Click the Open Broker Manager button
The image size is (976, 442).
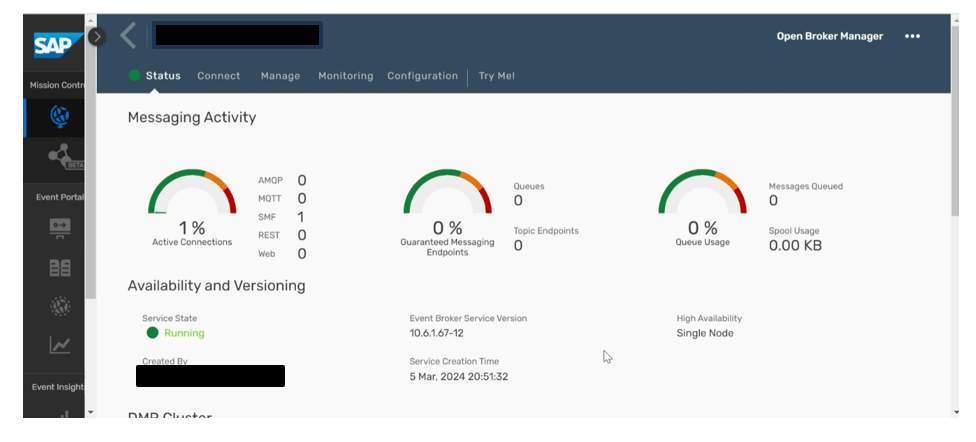tap(830, 36)
